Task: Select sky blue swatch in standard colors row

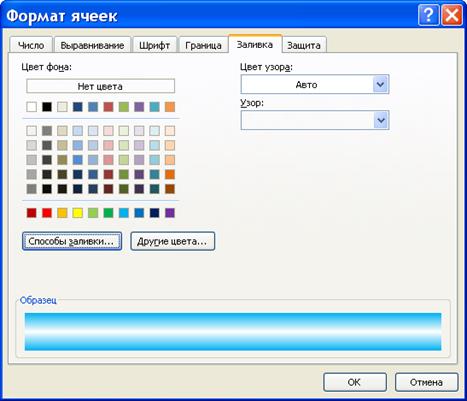Action: (124, 213)
